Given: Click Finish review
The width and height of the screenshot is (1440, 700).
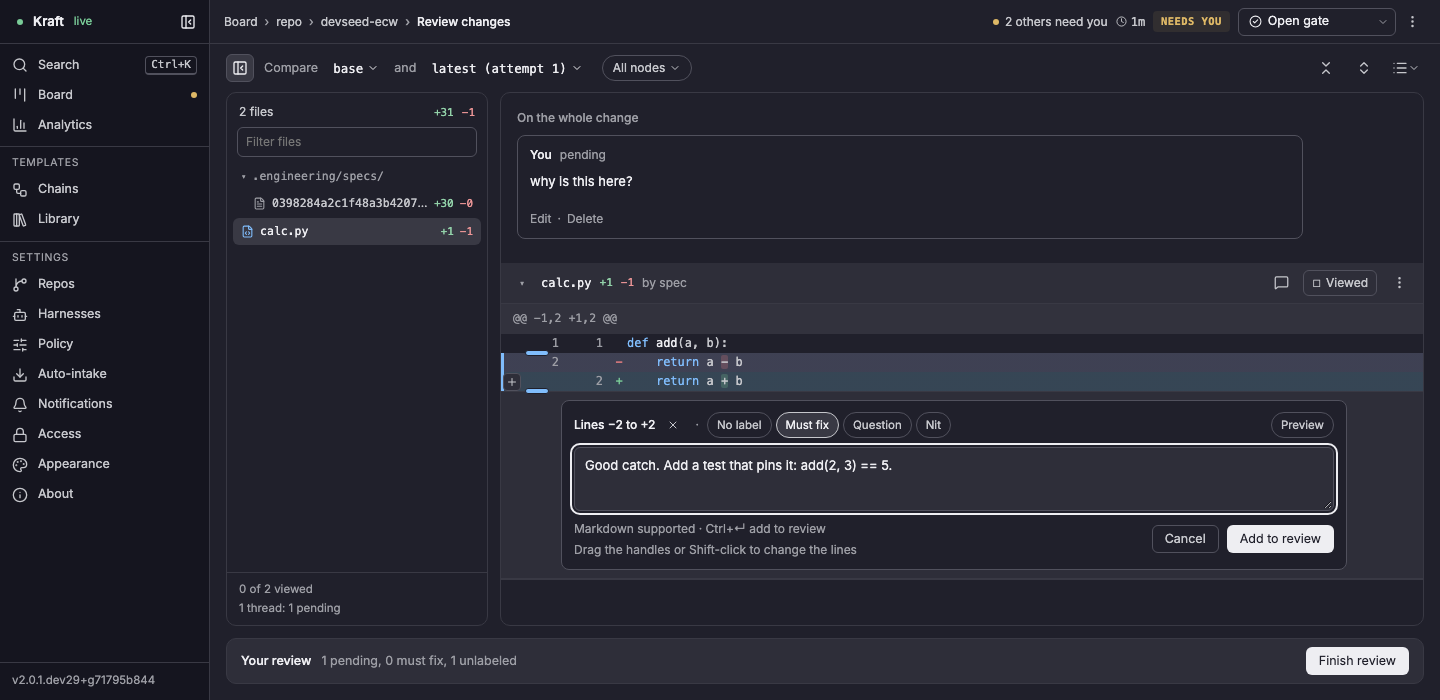Looking at the screenshot, I should [1357, 661].
